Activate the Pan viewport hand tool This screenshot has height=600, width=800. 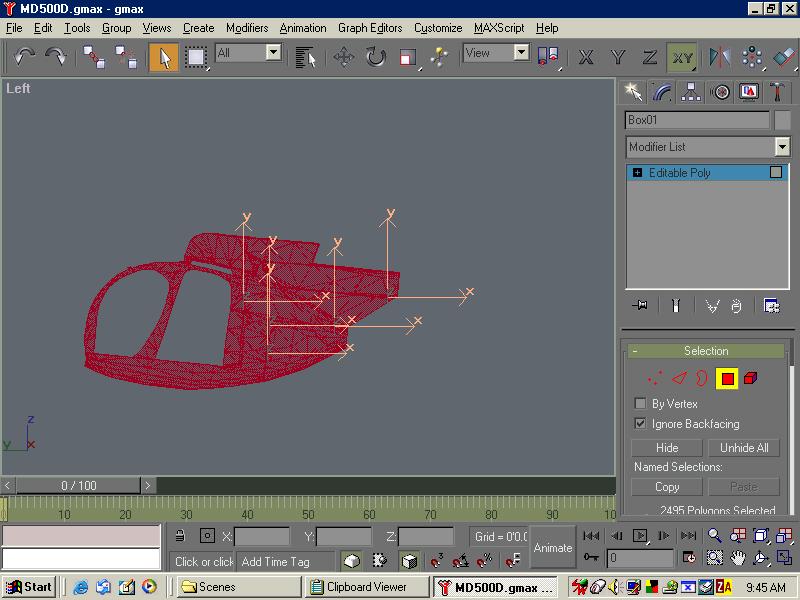tap(738, 557)
